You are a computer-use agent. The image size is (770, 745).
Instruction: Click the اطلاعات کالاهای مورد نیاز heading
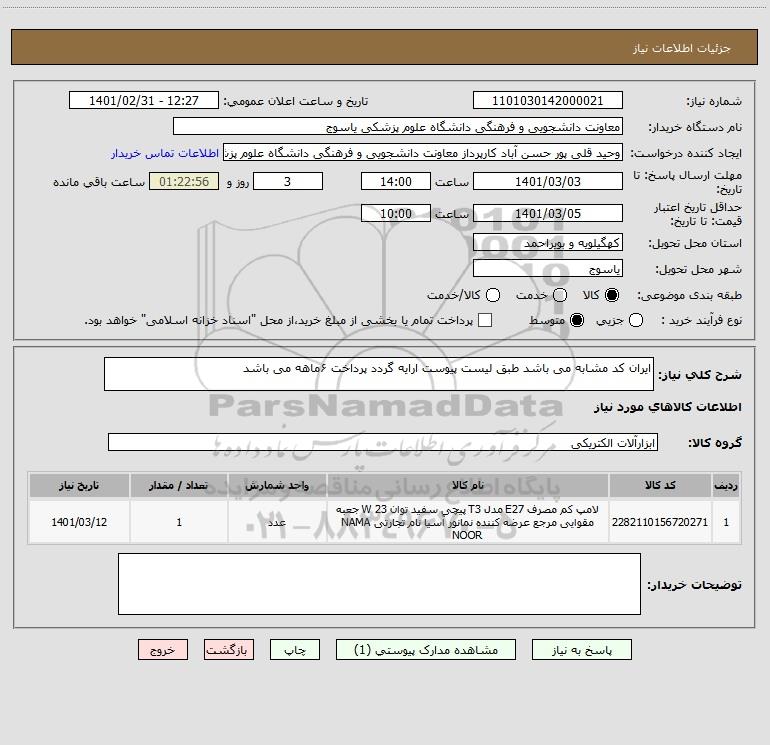pyautogui.click(x=668, y=407)
